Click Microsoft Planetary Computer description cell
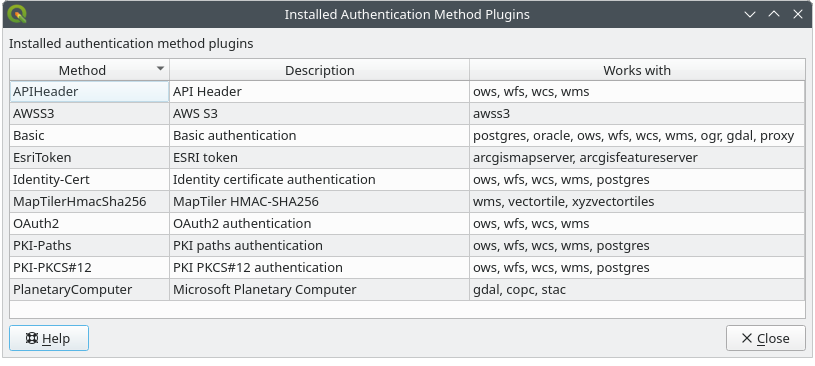815x366 pixels. tap(320, 290)
